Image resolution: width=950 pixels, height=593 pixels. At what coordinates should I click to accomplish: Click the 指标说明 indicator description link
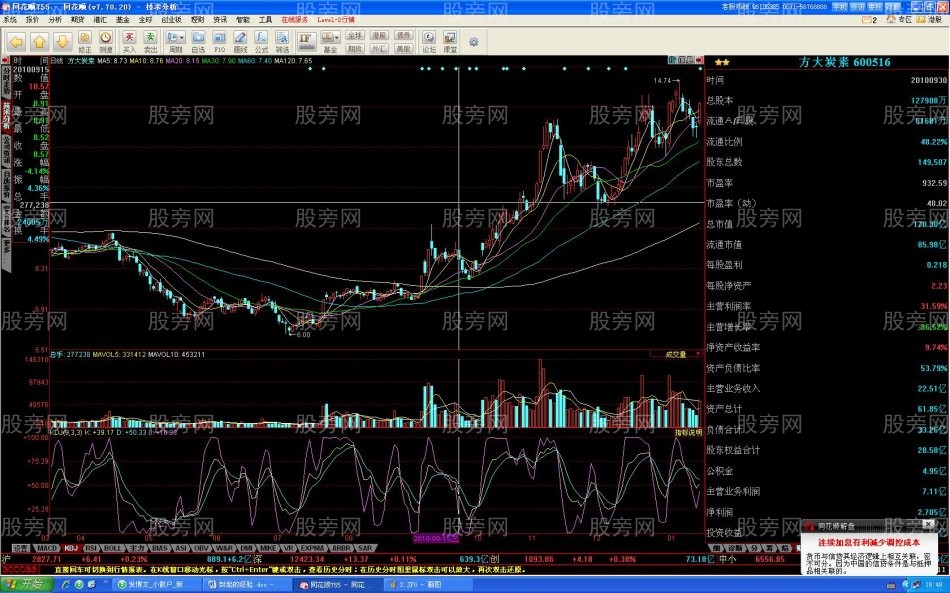689,432
